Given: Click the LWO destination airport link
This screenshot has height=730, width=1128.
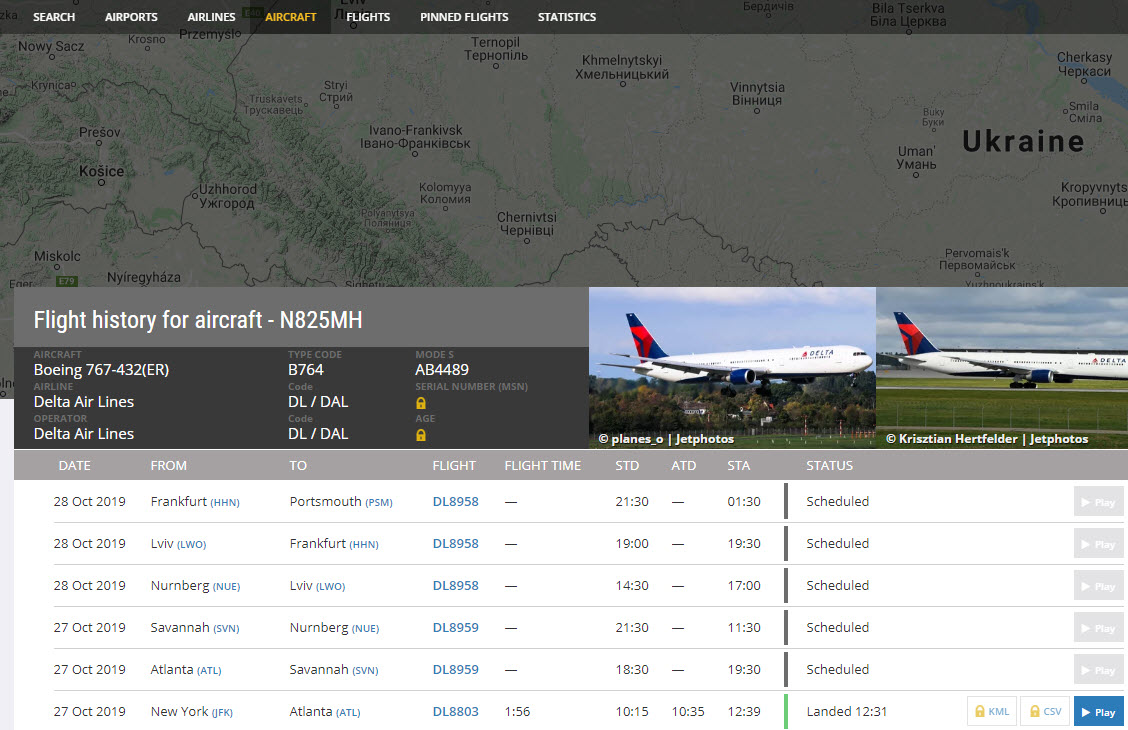Looking at the screenshot, I should click(x=330, y=587).
